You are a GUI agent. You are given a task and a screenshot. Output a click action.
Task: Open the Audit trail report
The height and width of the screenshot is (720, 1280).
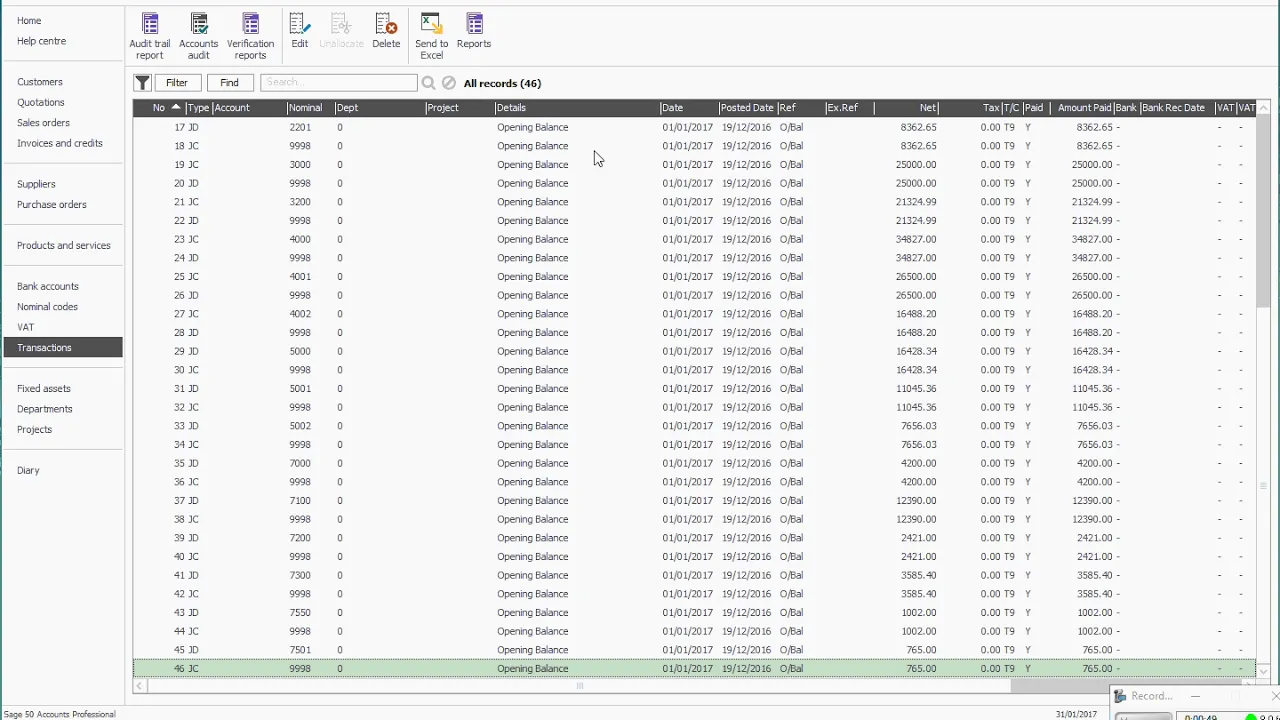point(149,36)
